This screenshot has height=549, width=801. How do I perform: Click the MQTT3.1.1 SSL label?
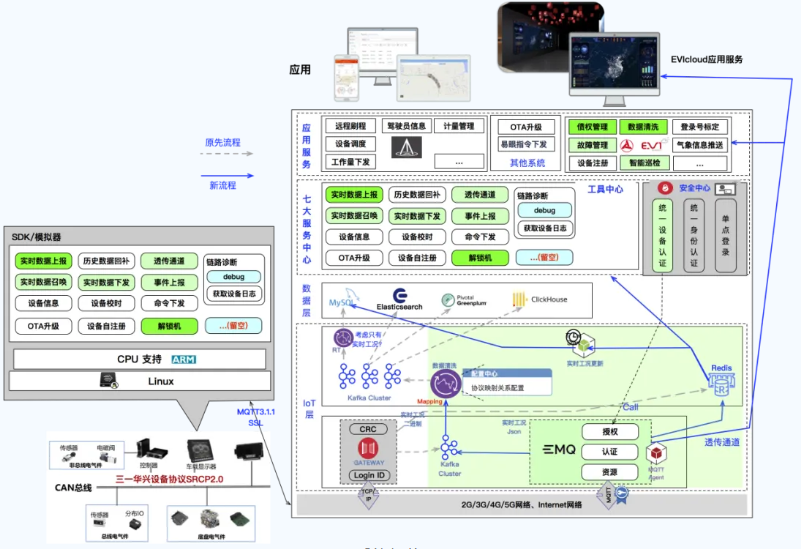pyautogui.click(x=256, y=417)
